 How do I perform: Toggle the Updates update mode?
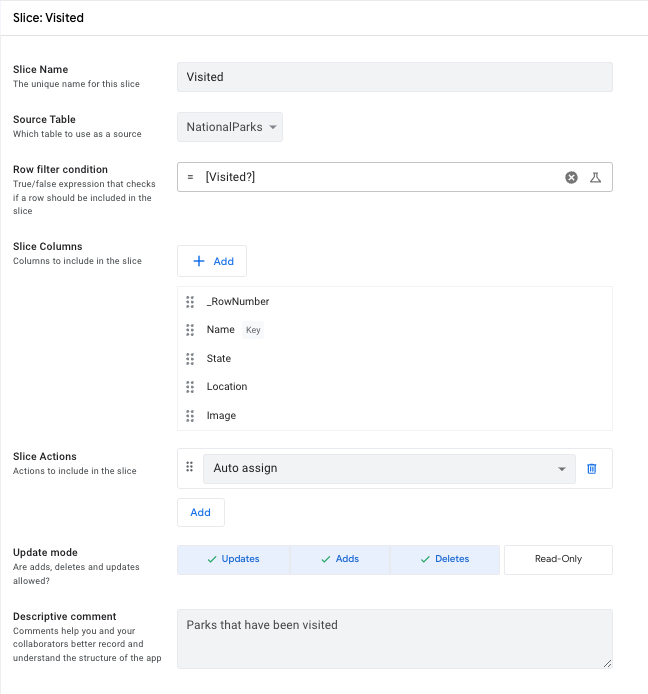point(233,559)
